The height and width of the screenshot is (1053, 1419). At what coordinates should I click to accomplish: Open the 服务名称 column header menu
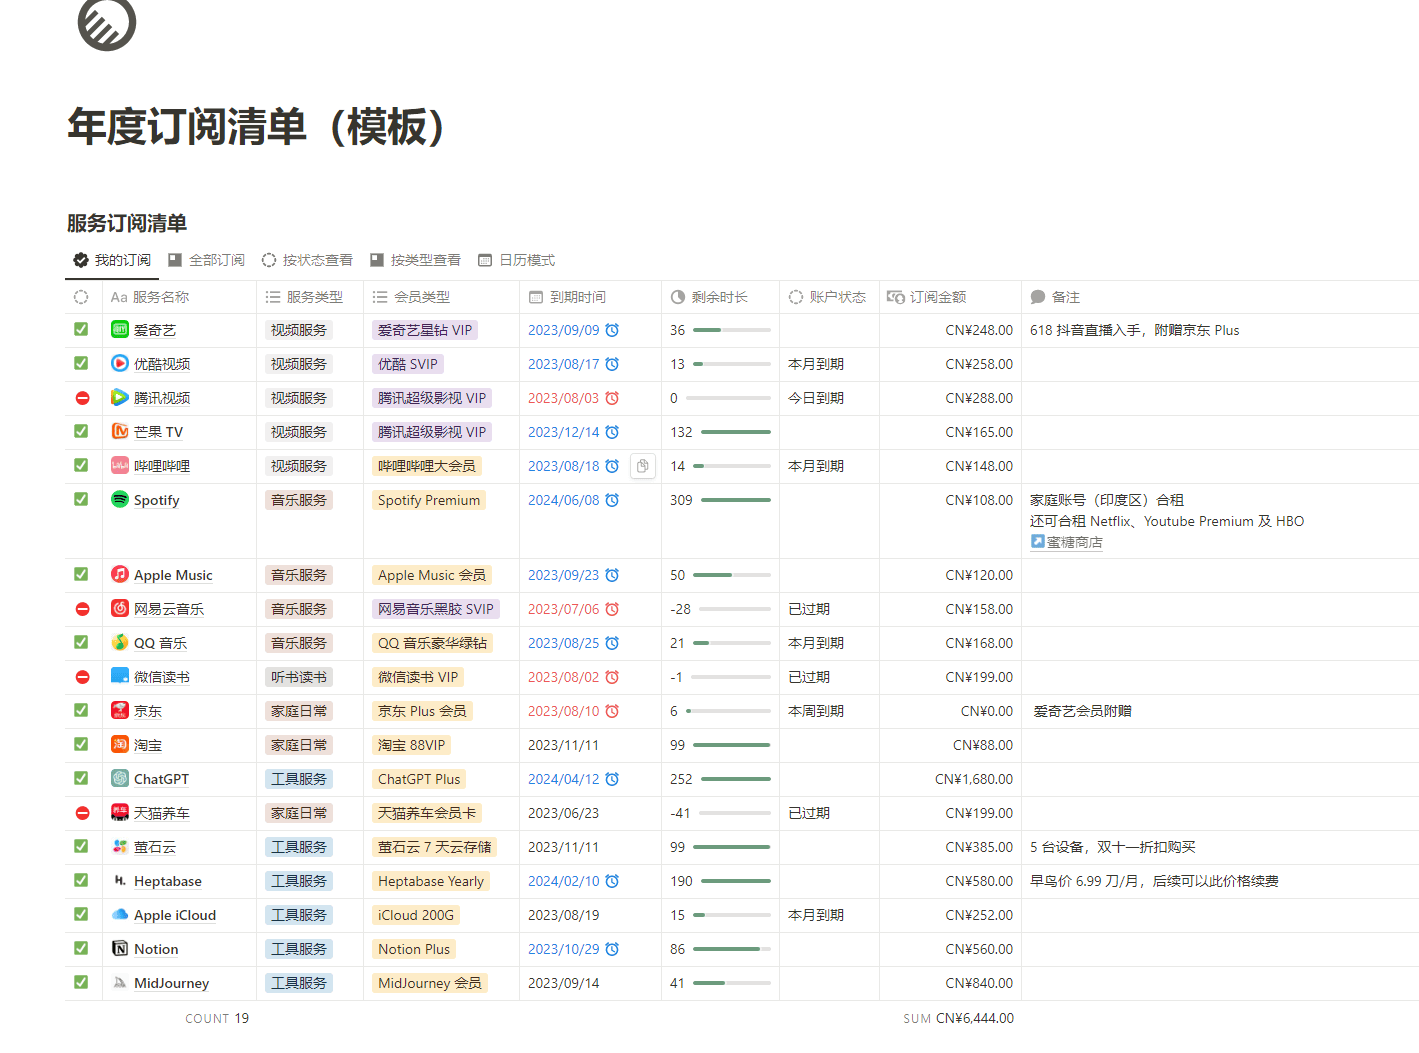tap(179, 297)
